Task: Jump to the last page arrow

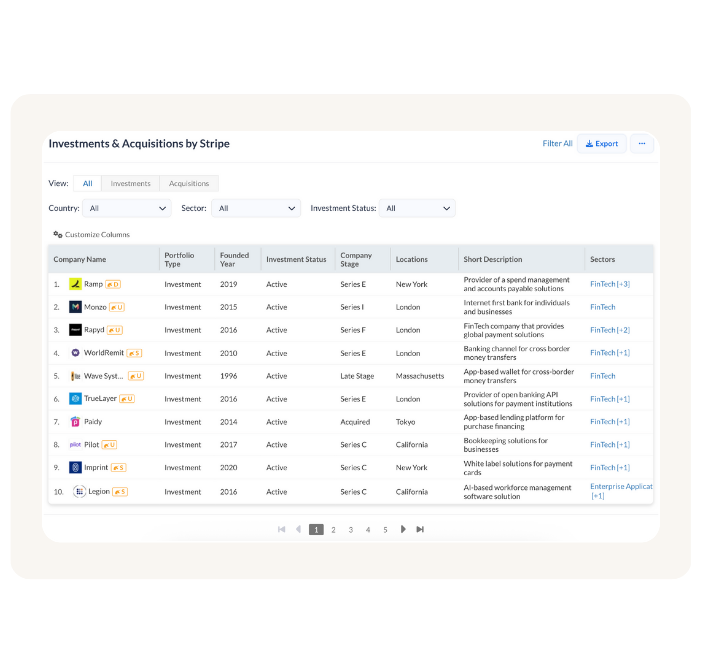Action: click(420, 529)
